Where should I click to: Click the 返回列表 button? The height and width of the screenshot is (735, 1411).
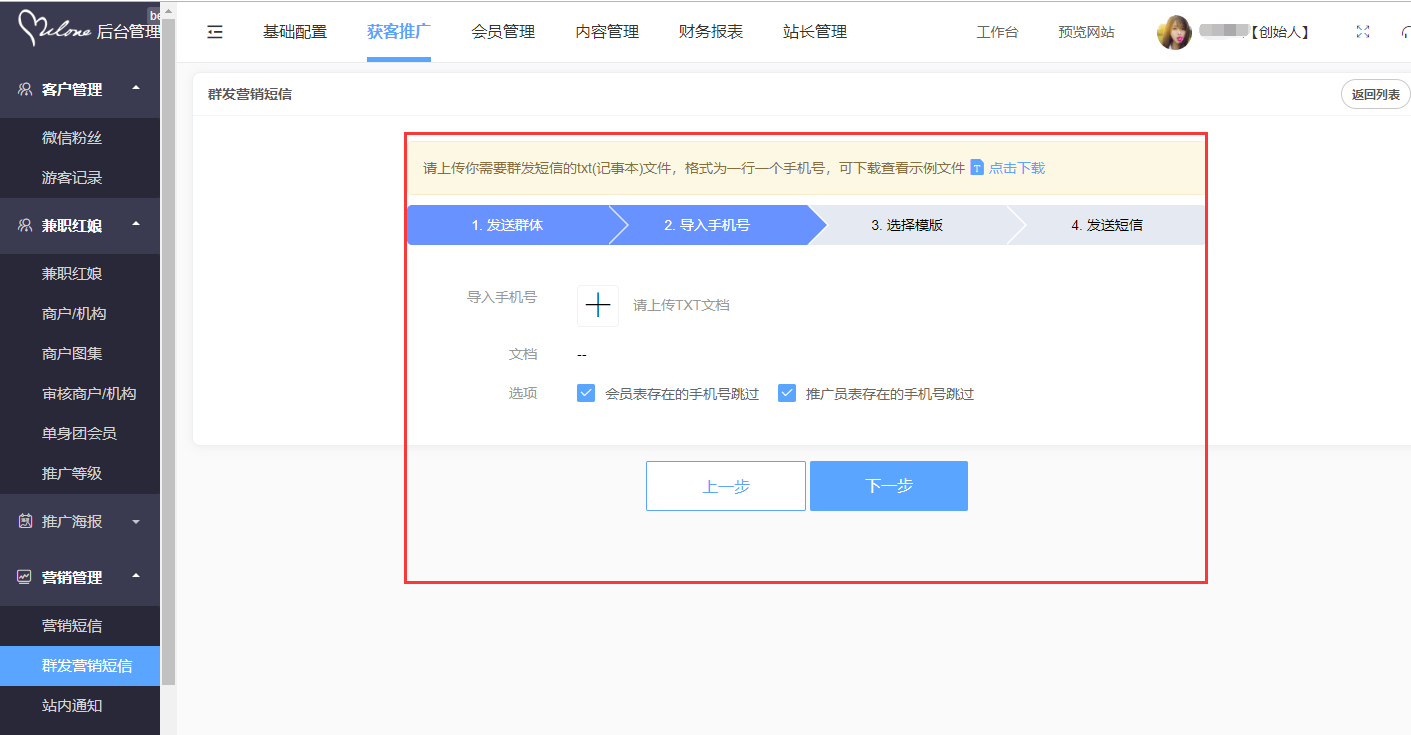point(1376,95)
